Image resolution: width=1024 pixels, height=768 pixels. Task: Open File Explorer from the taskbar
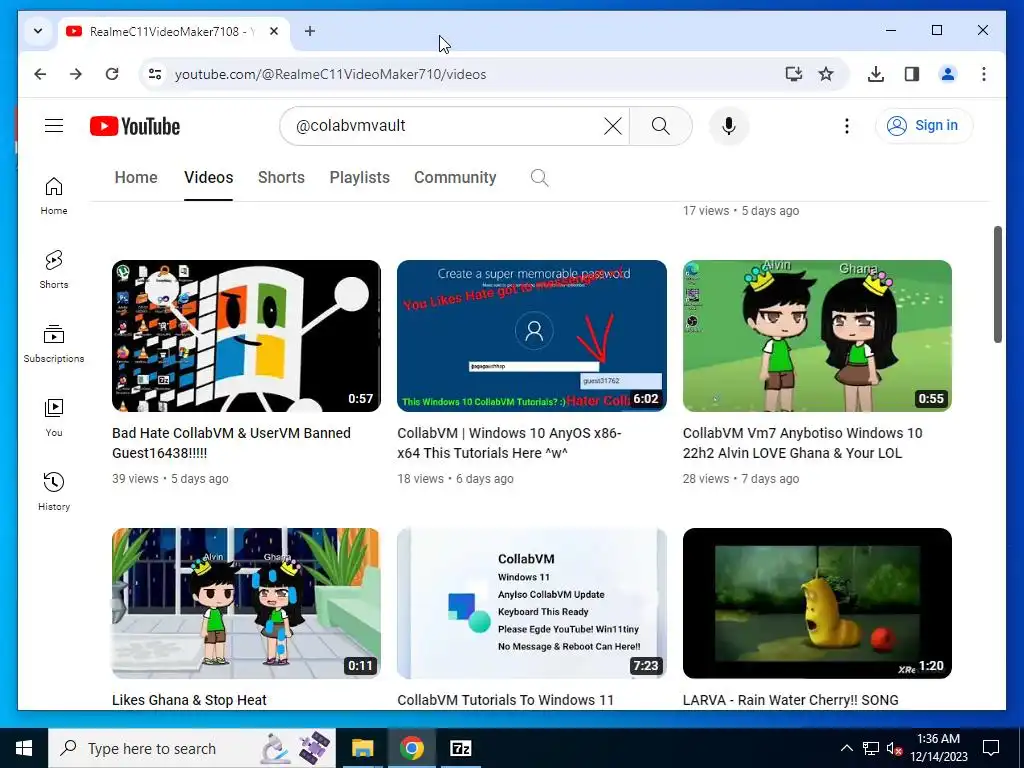tap(362, 748)
